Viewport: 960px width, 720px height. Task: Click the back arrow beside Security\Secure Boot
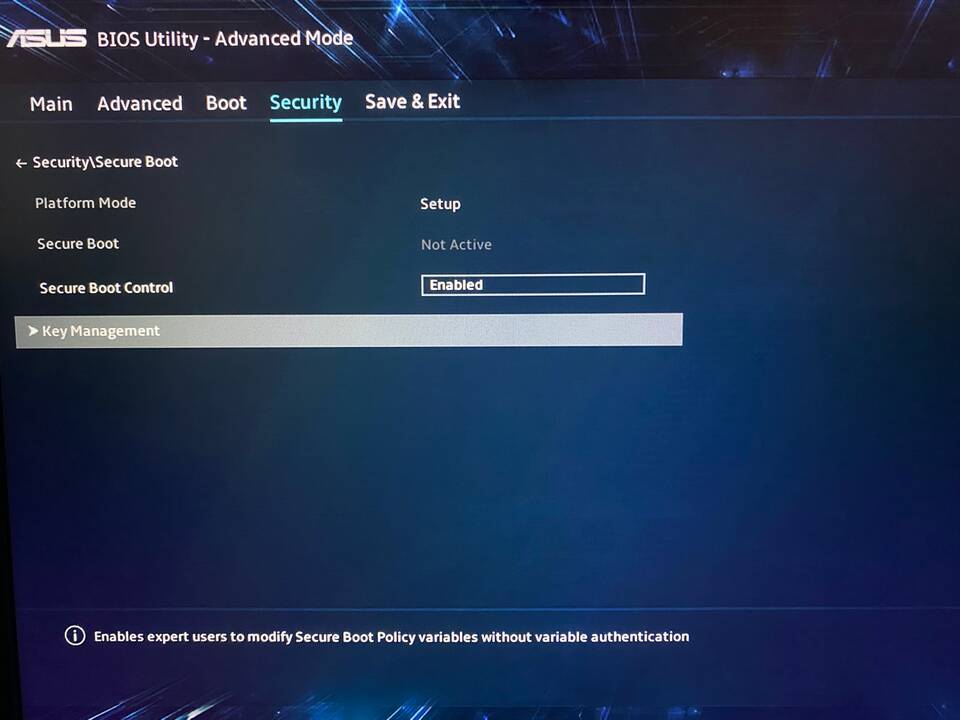click(x=21, y=163)
